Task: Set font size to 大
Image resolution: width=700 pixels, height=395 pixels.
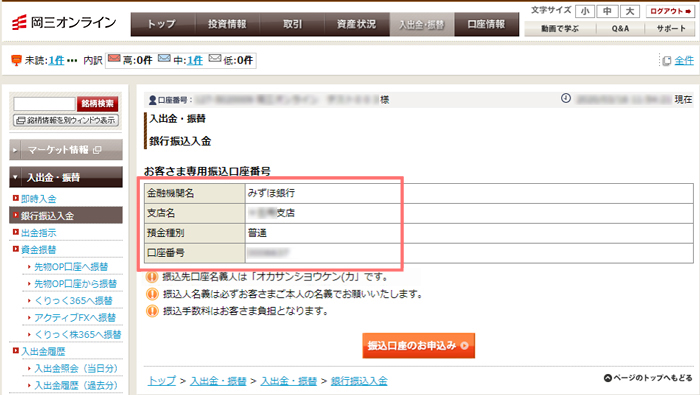Action: click(629, 11)
